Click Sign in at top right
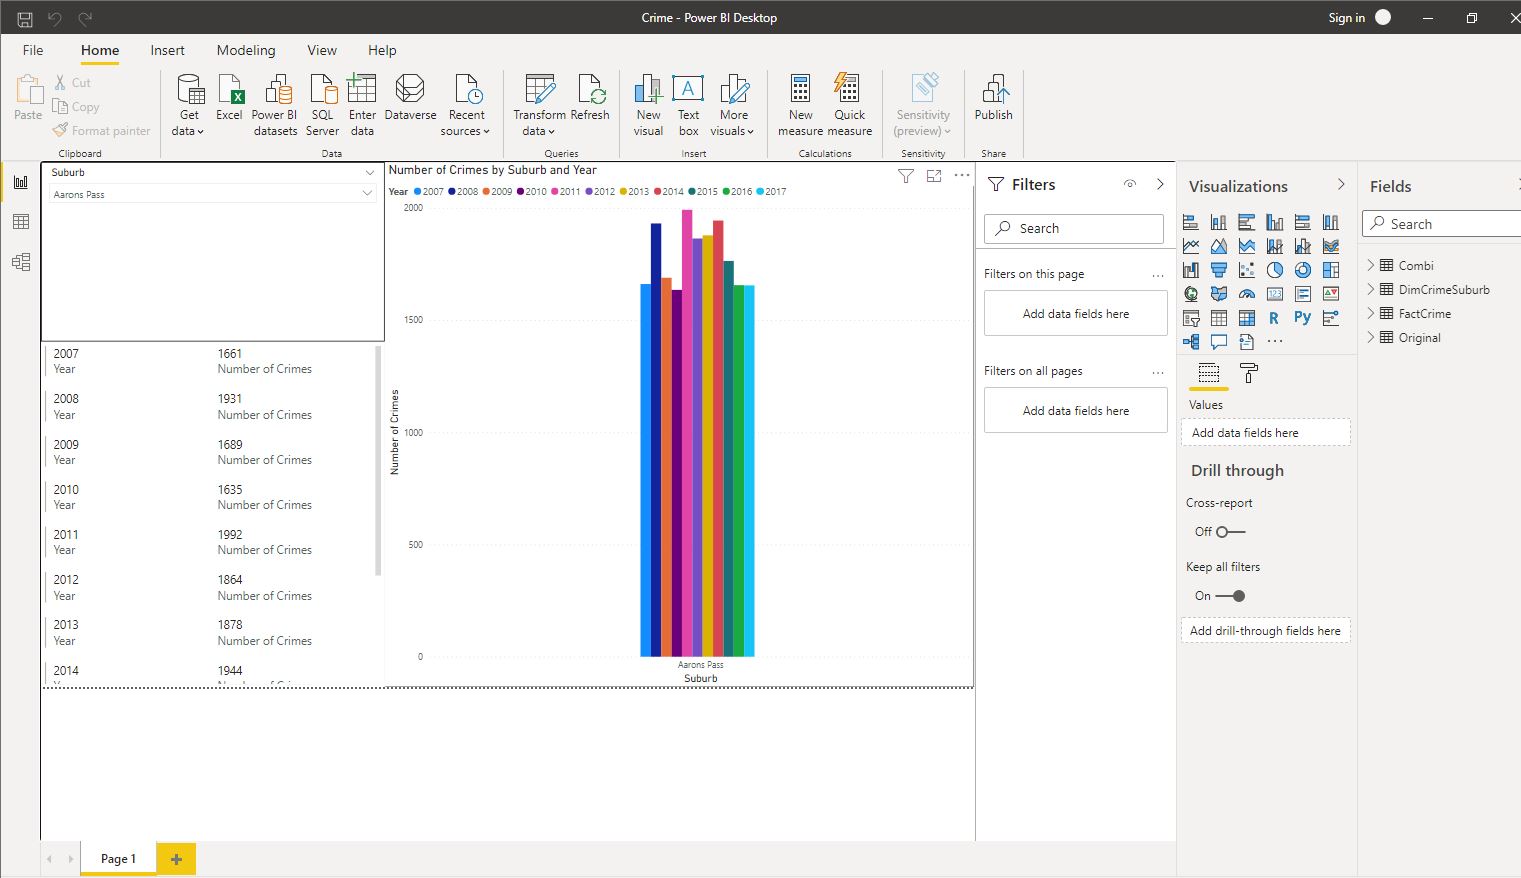Image resolution: width=1521 pixels, height=878 pixels. [x=1346, y=18]
